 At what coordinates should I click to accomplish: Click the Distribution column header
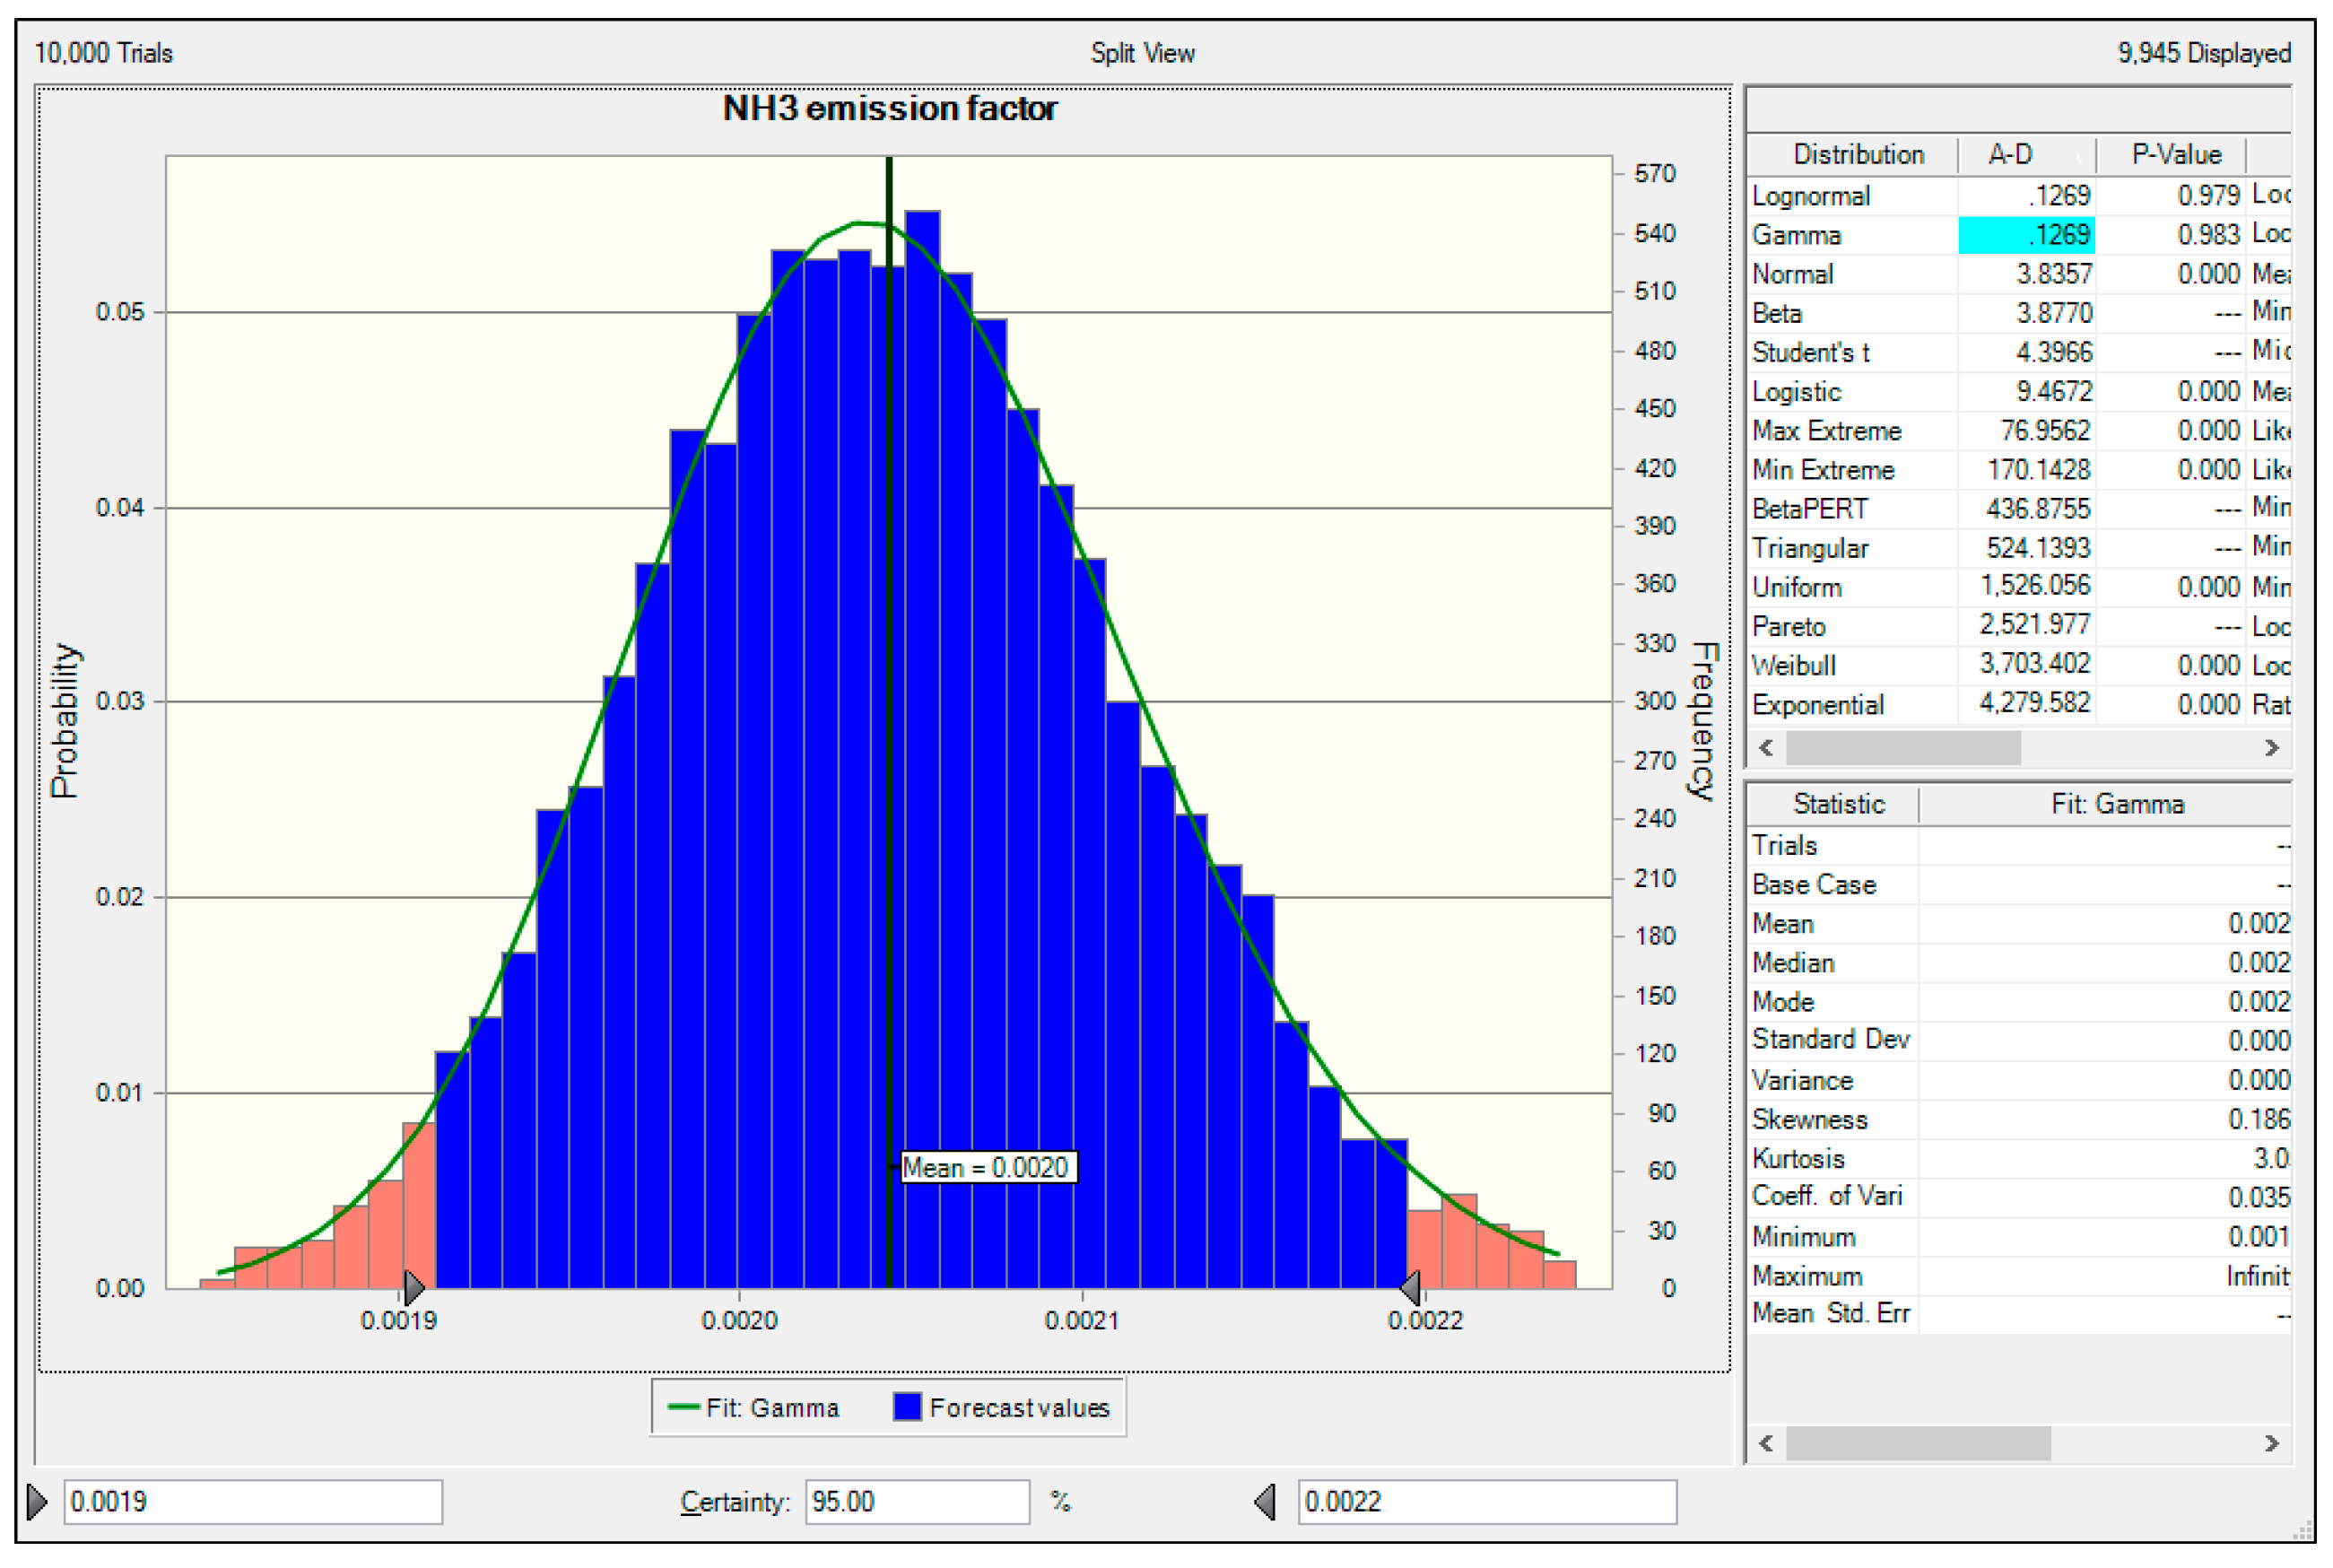click(x=1856, y=155)
